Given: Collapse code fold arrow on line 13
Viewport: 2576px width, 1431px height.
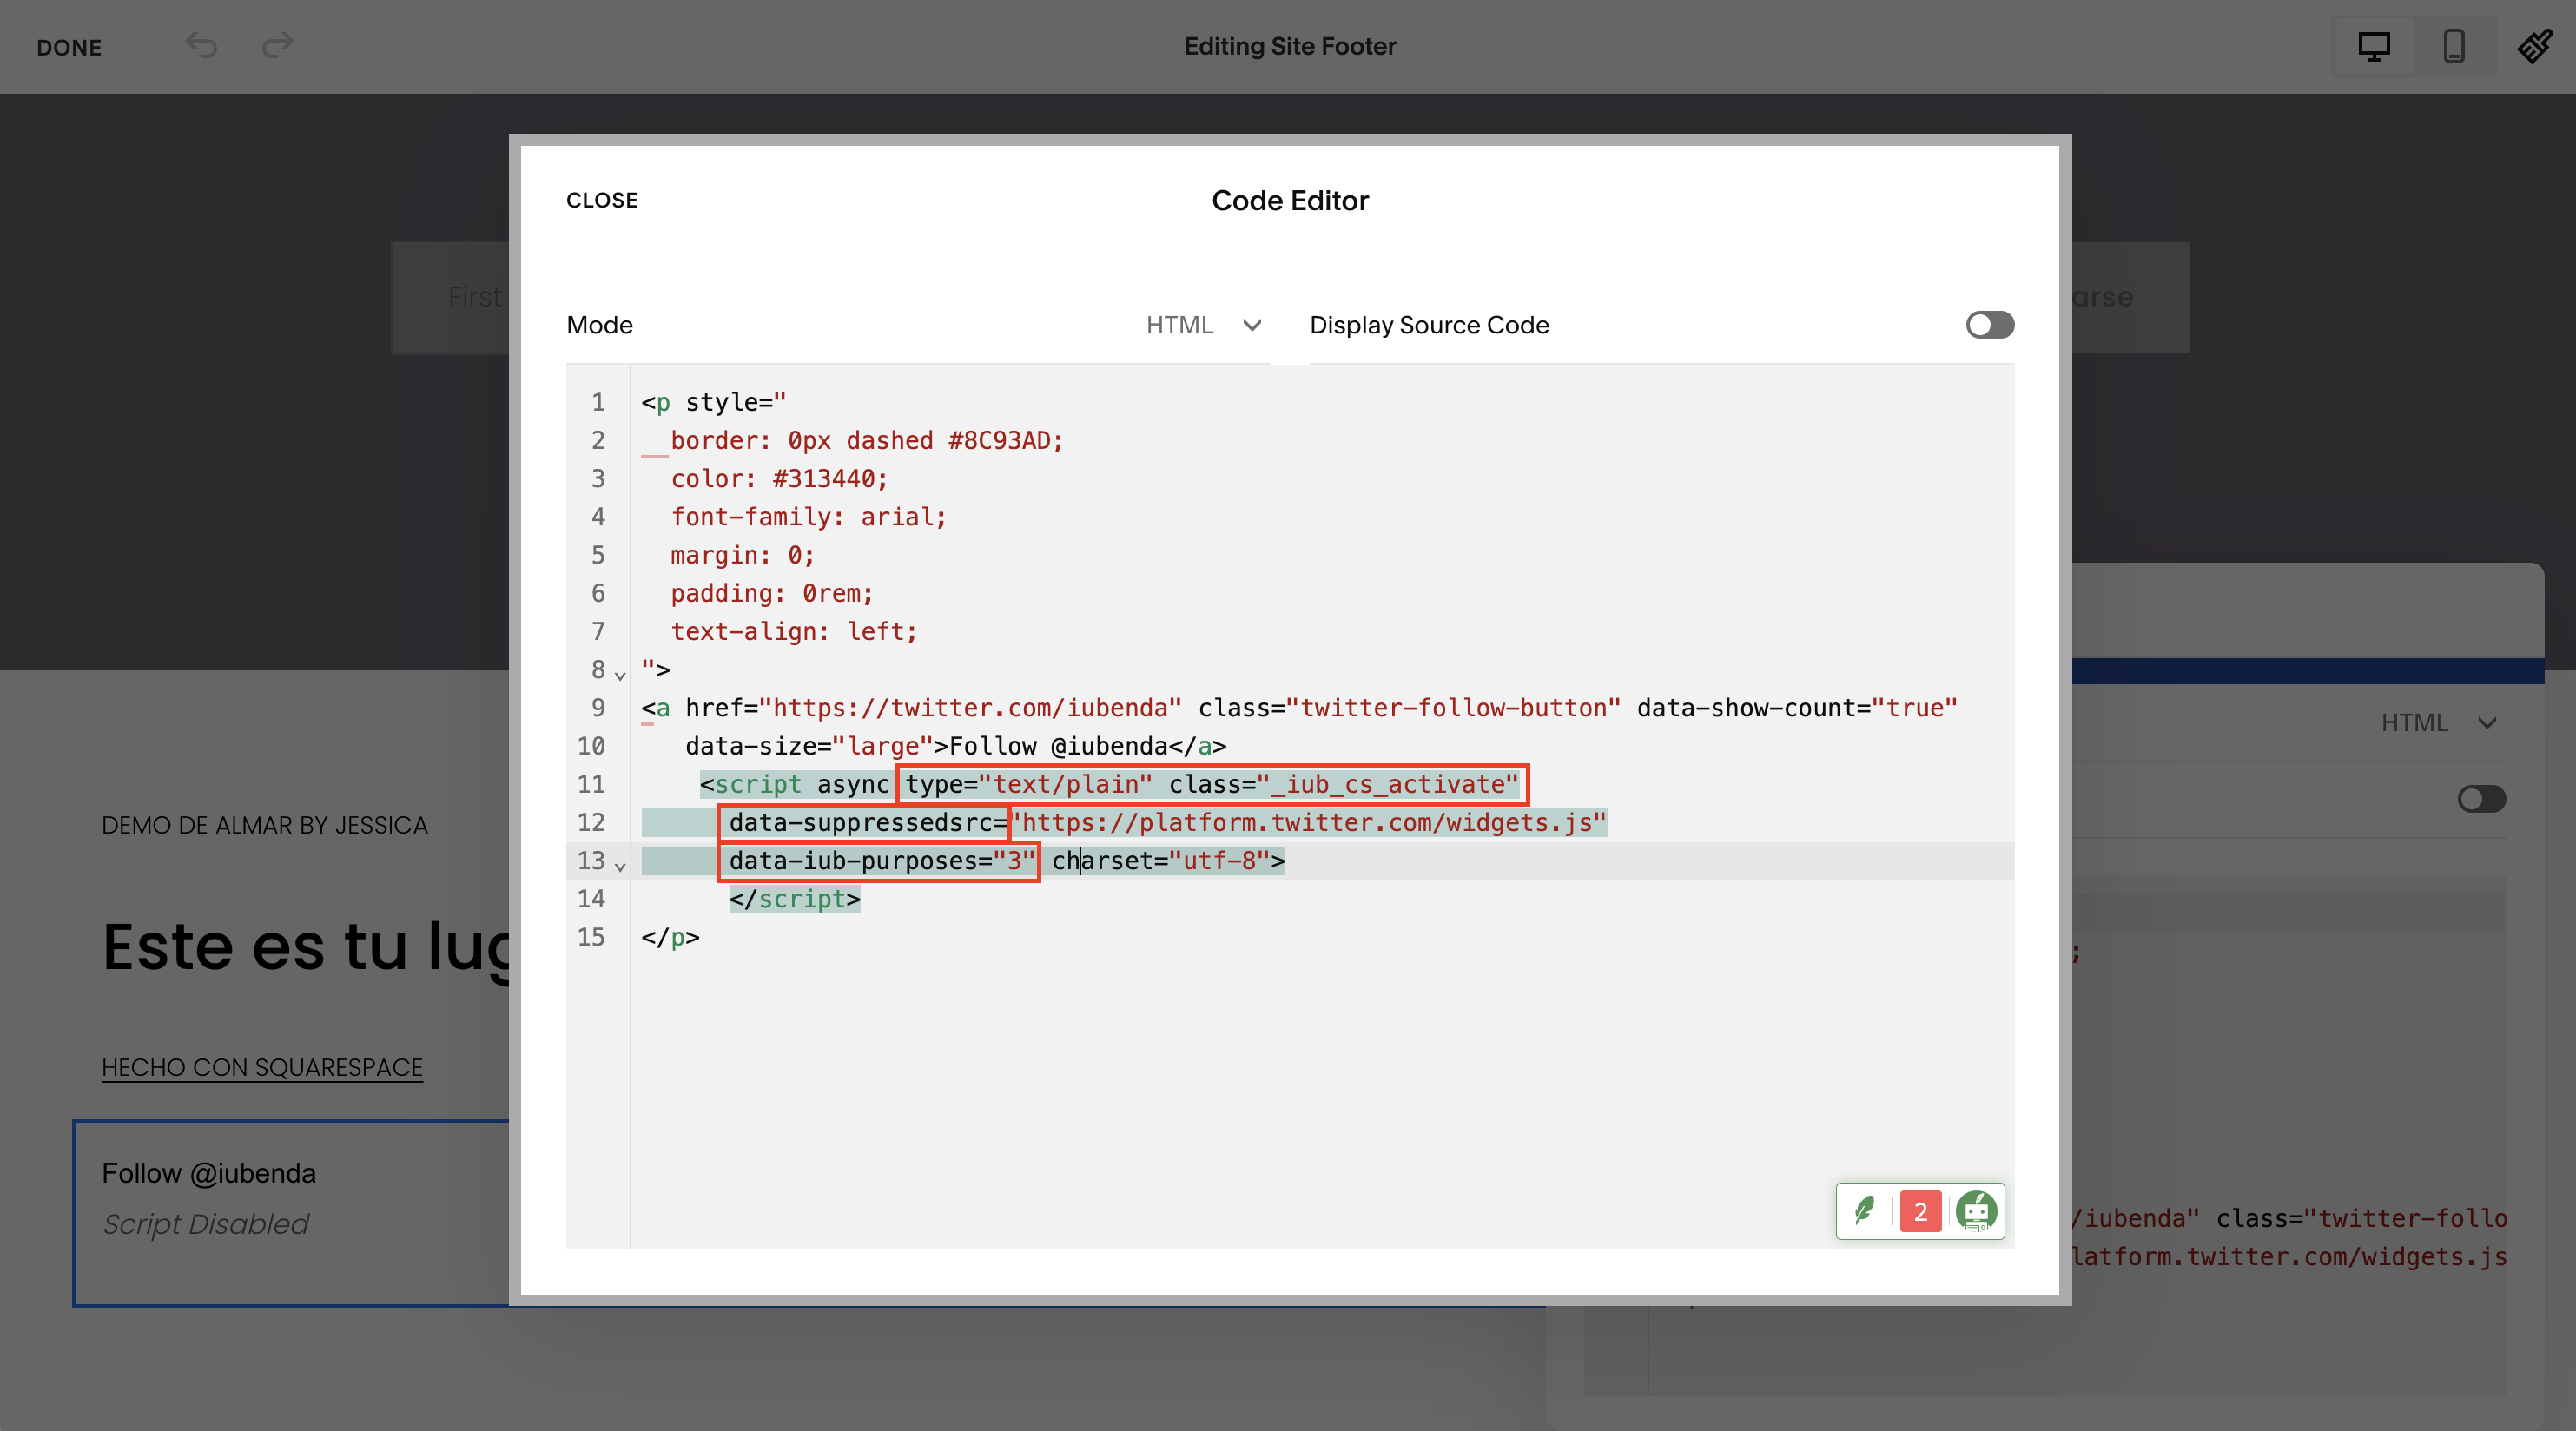Looking at the screenshot, I should tap(620, 866).
